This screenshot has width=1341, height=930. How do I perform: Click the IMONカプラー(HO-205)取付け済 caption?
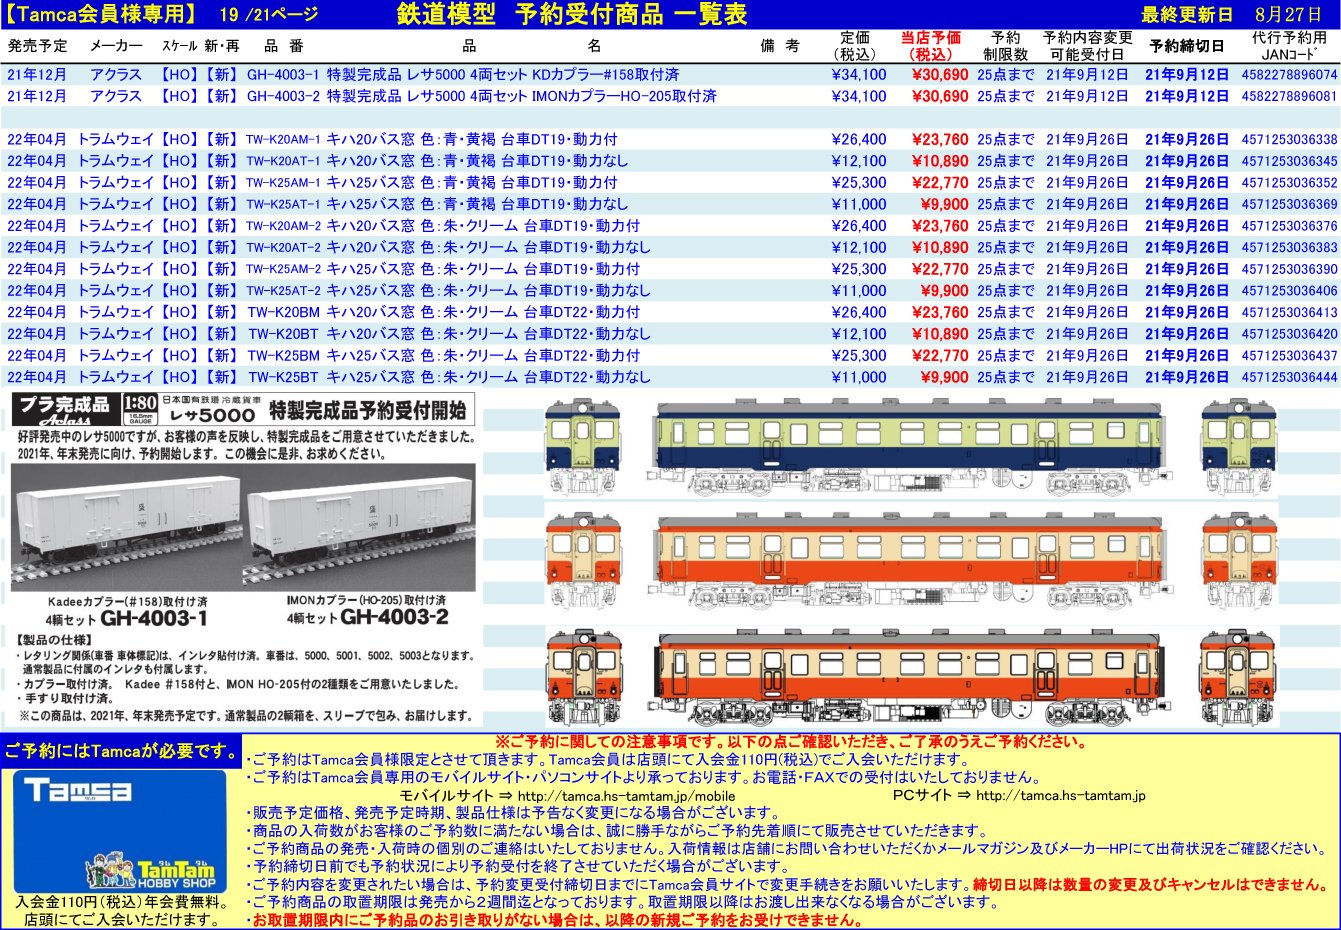click(x=366, y=601)
